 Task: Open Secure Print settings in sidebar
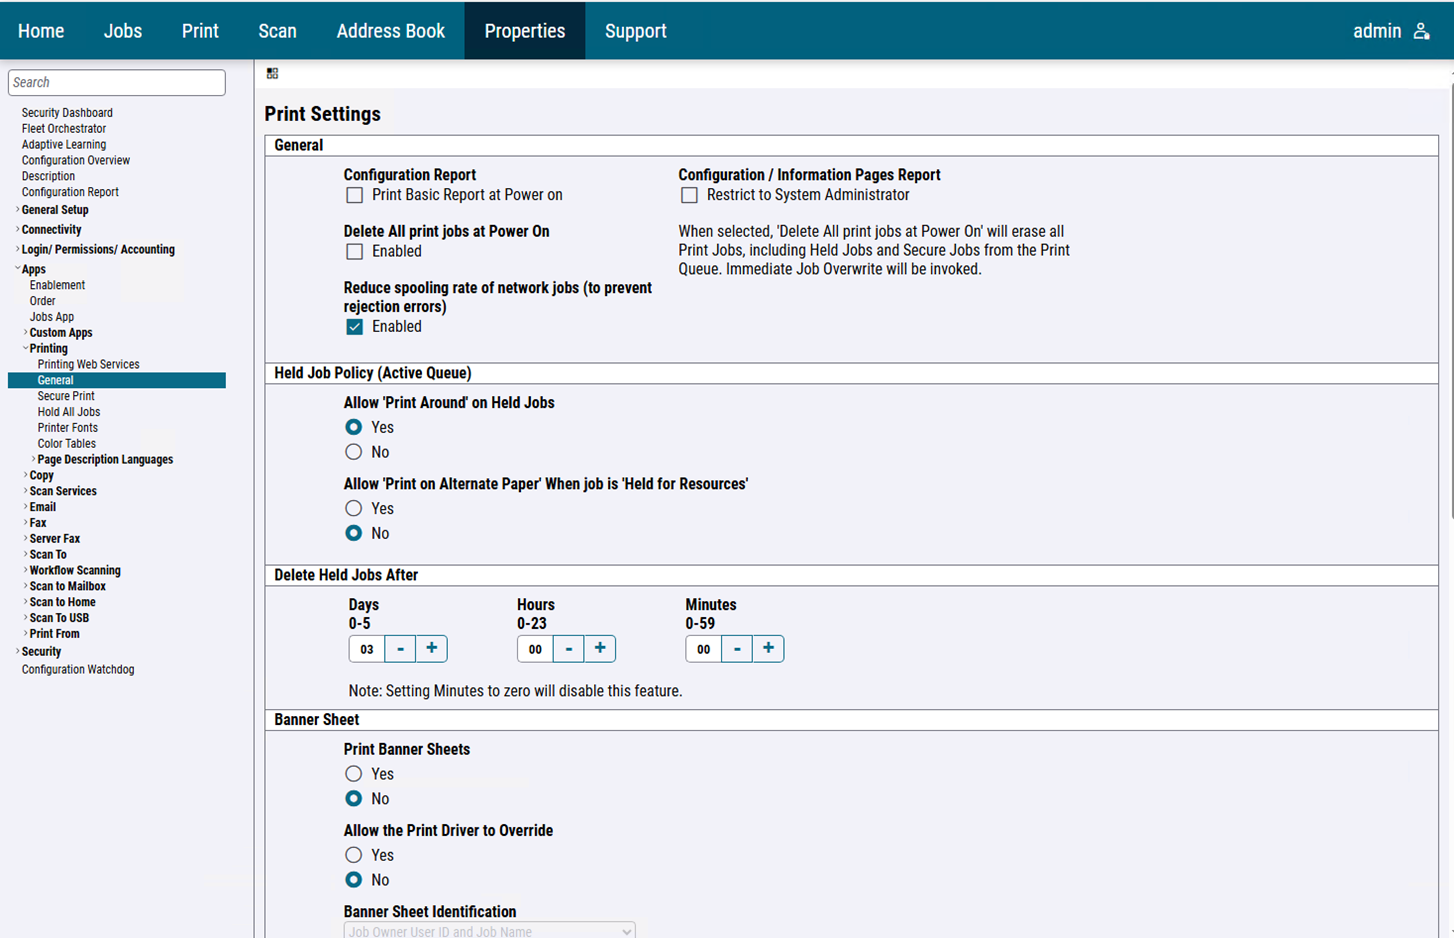(64, 395)
